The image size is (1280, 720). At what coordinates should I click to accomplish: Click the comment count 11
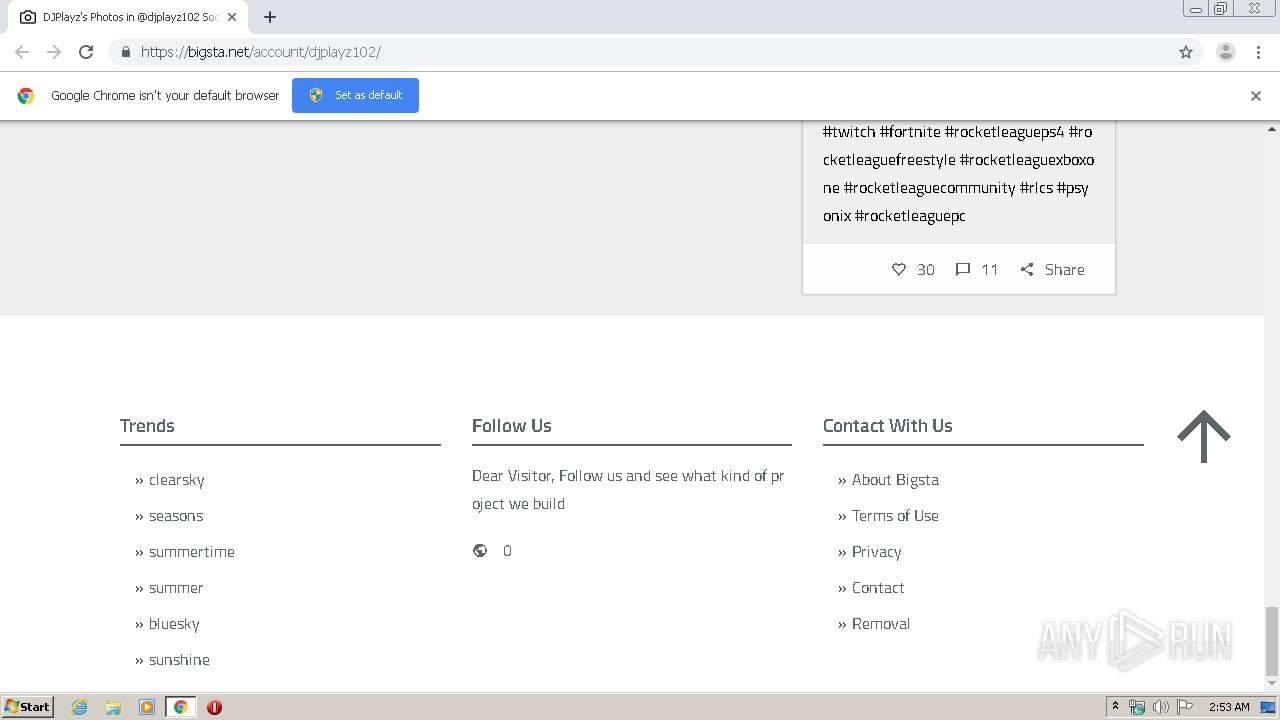(990, 269)
